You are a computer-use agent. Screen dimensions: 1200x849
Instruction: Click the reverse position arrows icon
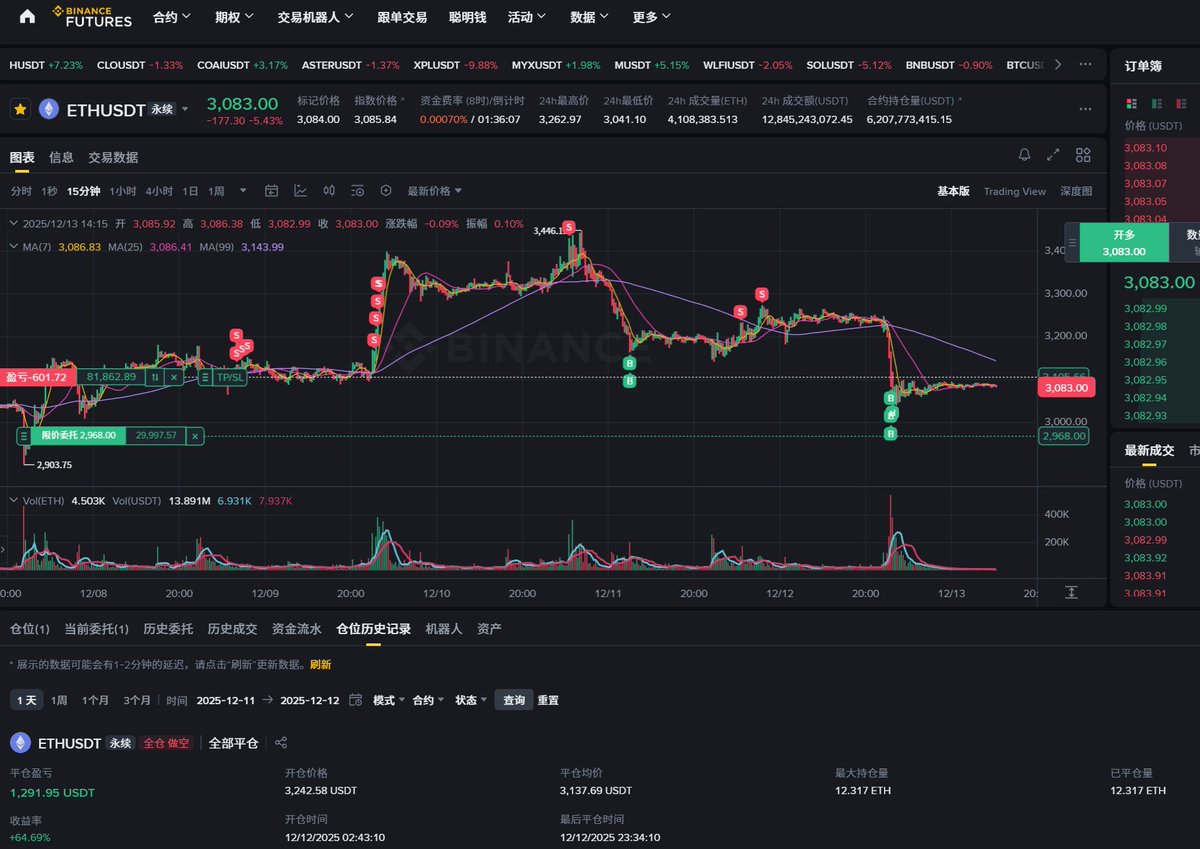[x=154, y=377]
